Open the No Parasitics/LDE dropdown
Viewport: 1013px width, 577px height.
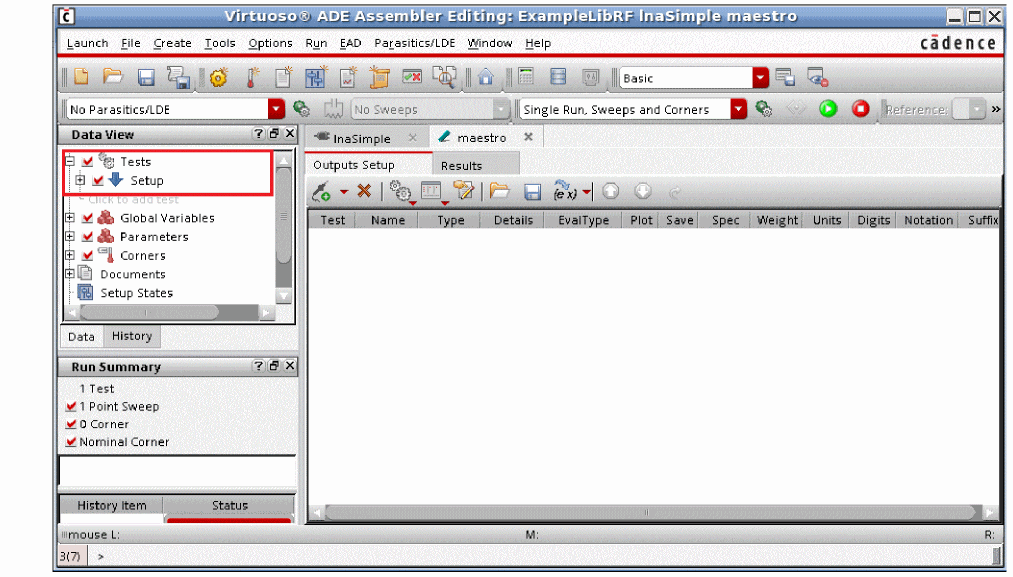(277, 109)
